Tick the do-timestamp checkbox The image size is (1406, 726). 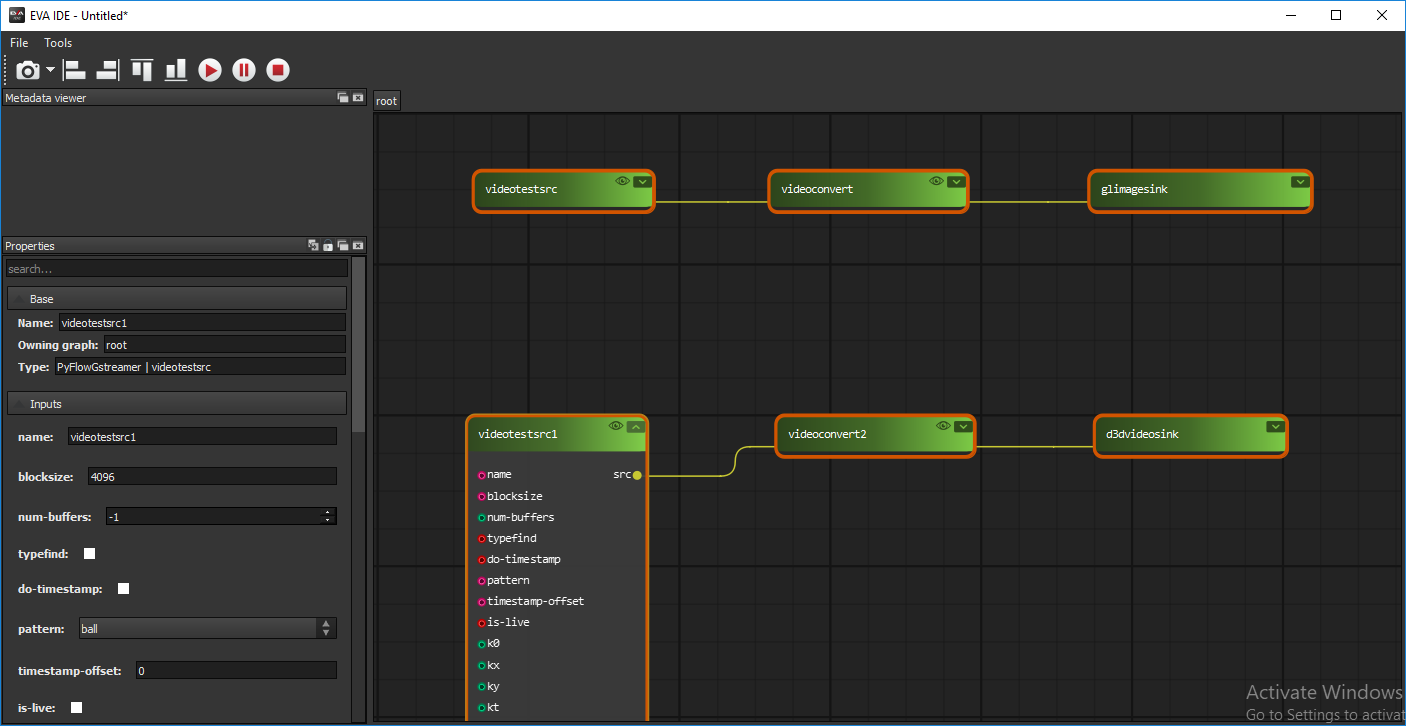pyautogui.click(x=124, y=589)
